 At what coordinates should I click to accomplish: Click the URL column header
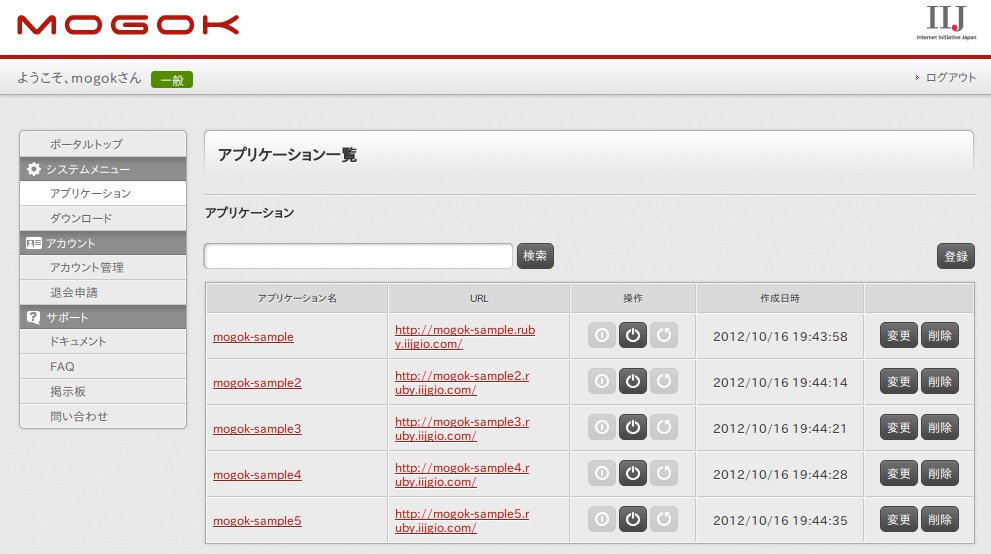tap(479, 298)
